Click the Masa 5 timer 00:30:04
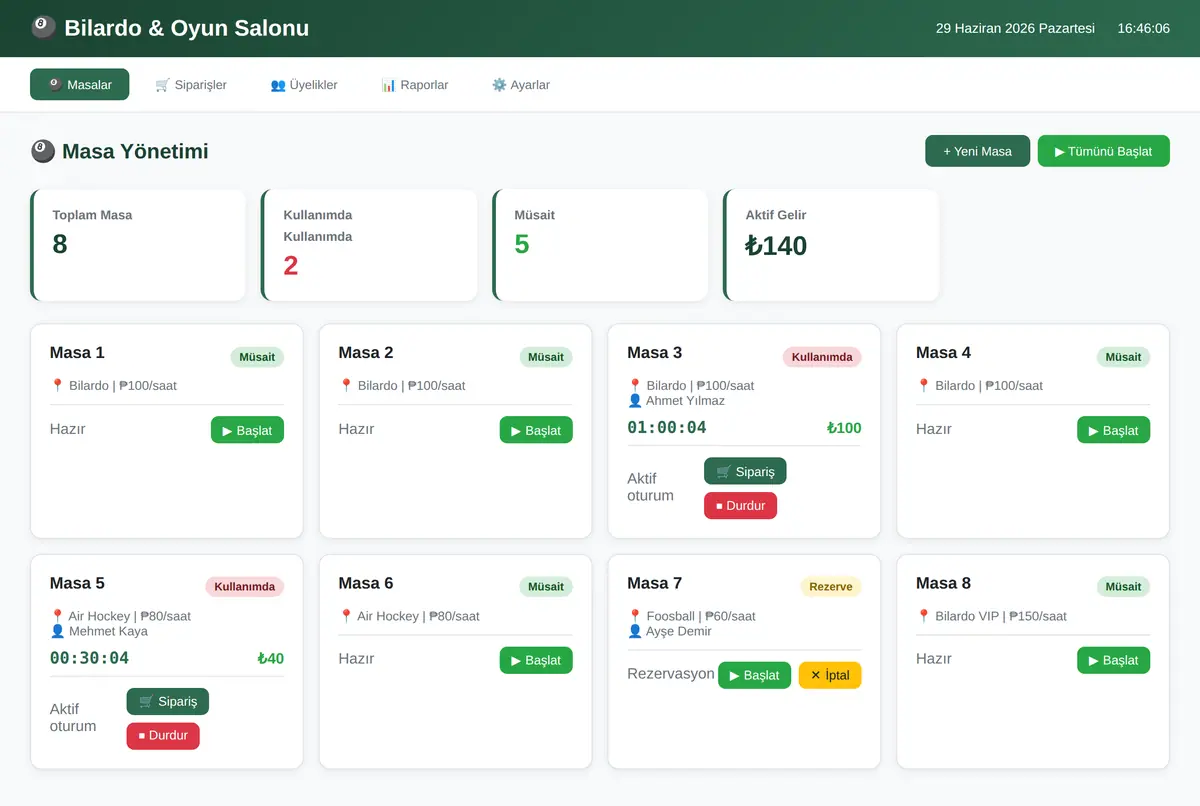The image size is (1200, 806). point(89,658)
